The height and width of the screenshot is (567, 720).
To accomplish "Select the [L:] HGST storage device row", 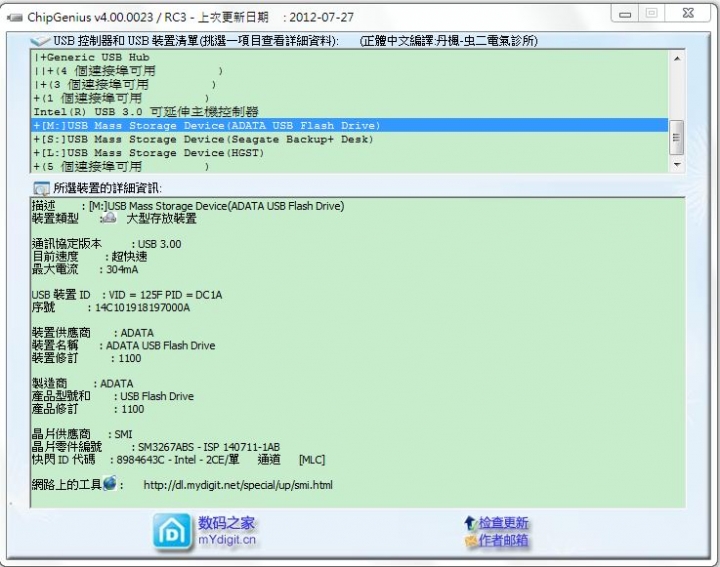I will tap(350, 153).
